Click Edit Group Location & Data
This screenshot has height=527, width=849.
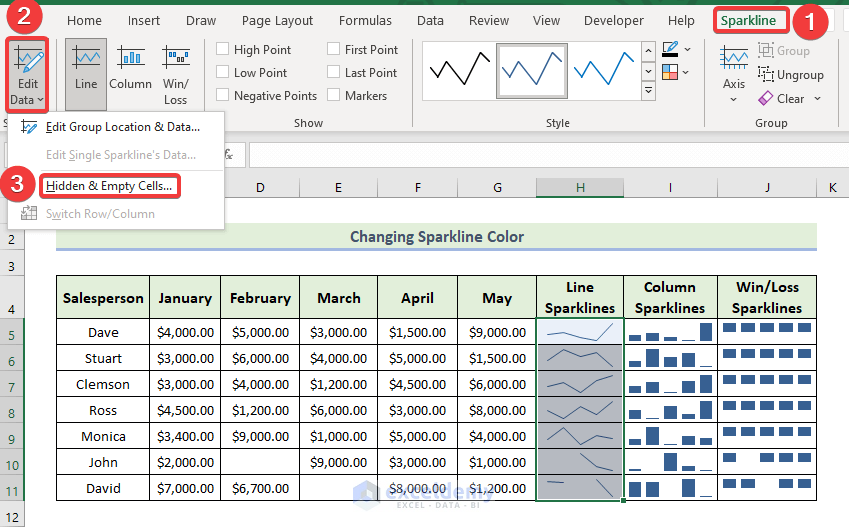[122, 126]
